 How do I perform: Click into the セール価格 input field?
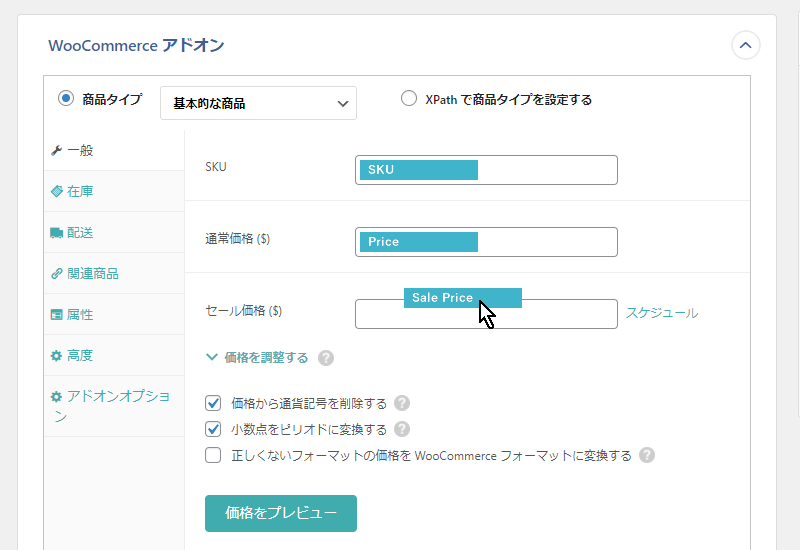click(x=486, y=314)
